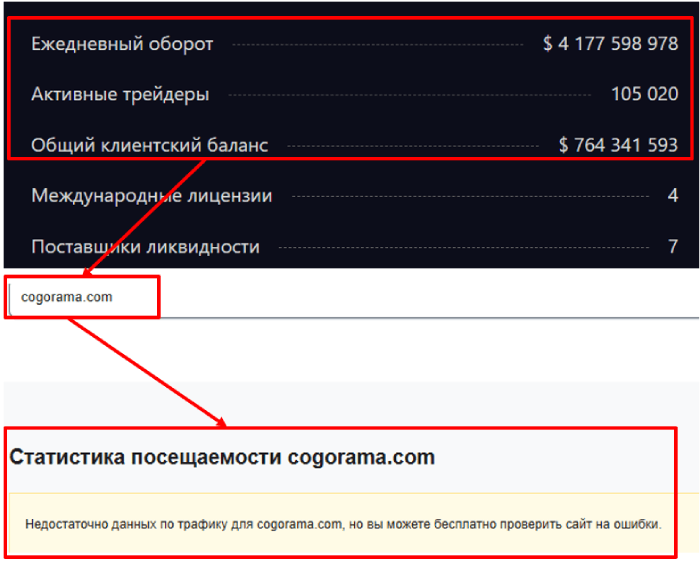This screenshot has width=700, height=576.
Task: Select the 'Ежедневный оборот' label
Action: [122, 44]
